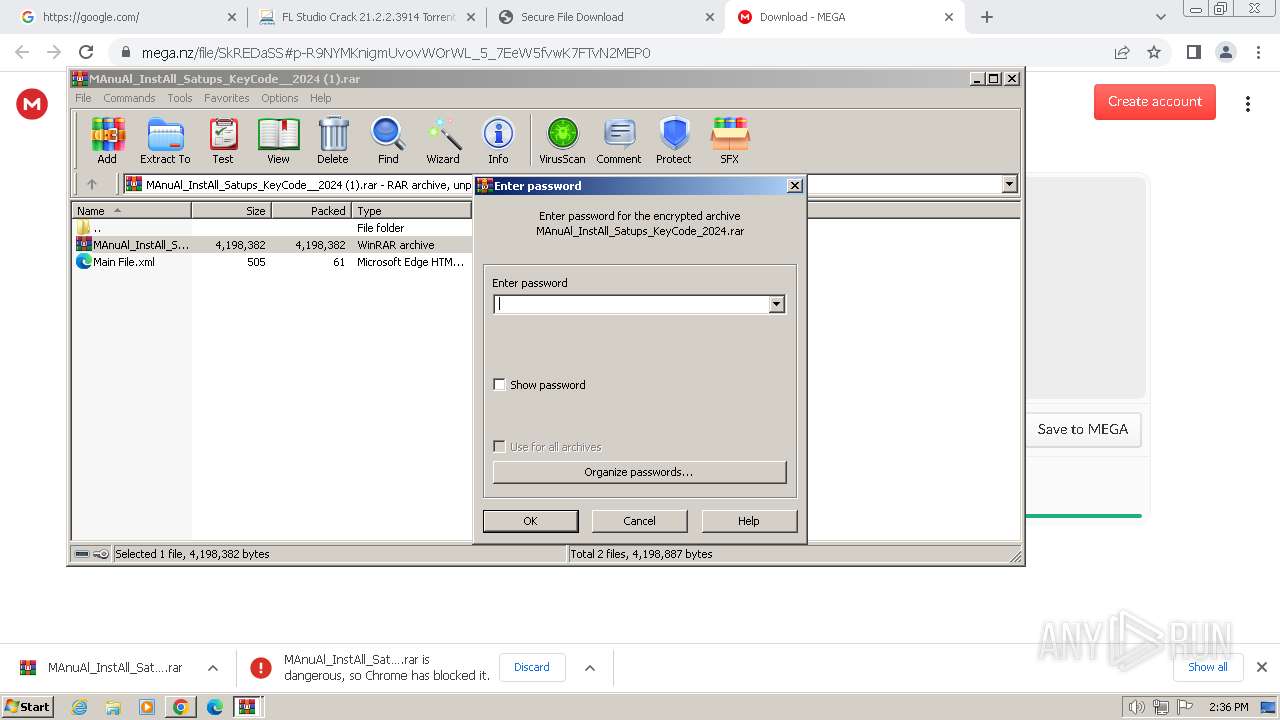Switch to the FL Studio Crack tab

366,17
